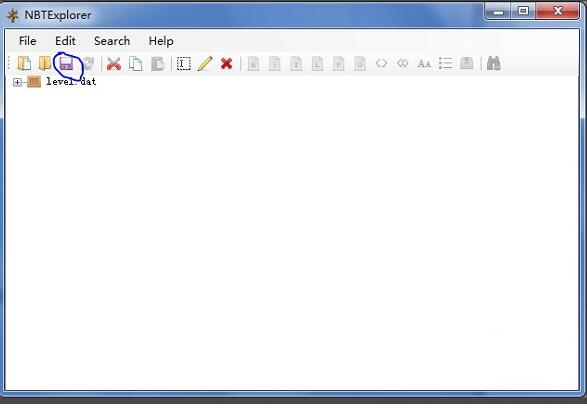This screenshot has height=411, width=587.
Task: Click the Open Folder toolbar icon
Action: [x=45, y=63]
